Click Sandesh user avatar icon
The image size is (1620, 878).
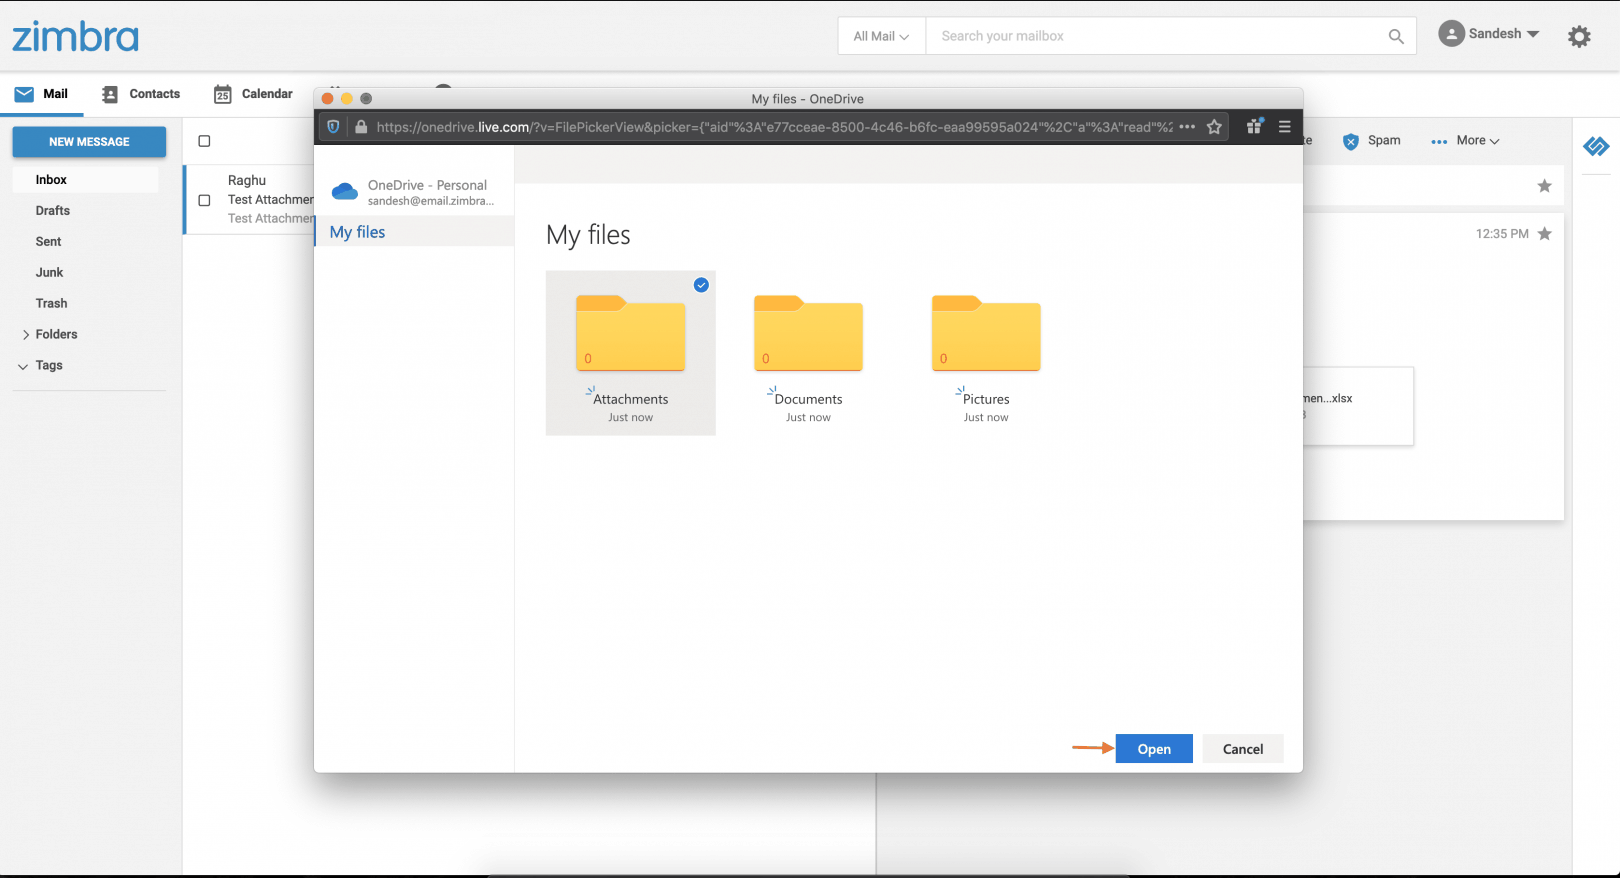pyautogui.click(x=1451, y=34)
